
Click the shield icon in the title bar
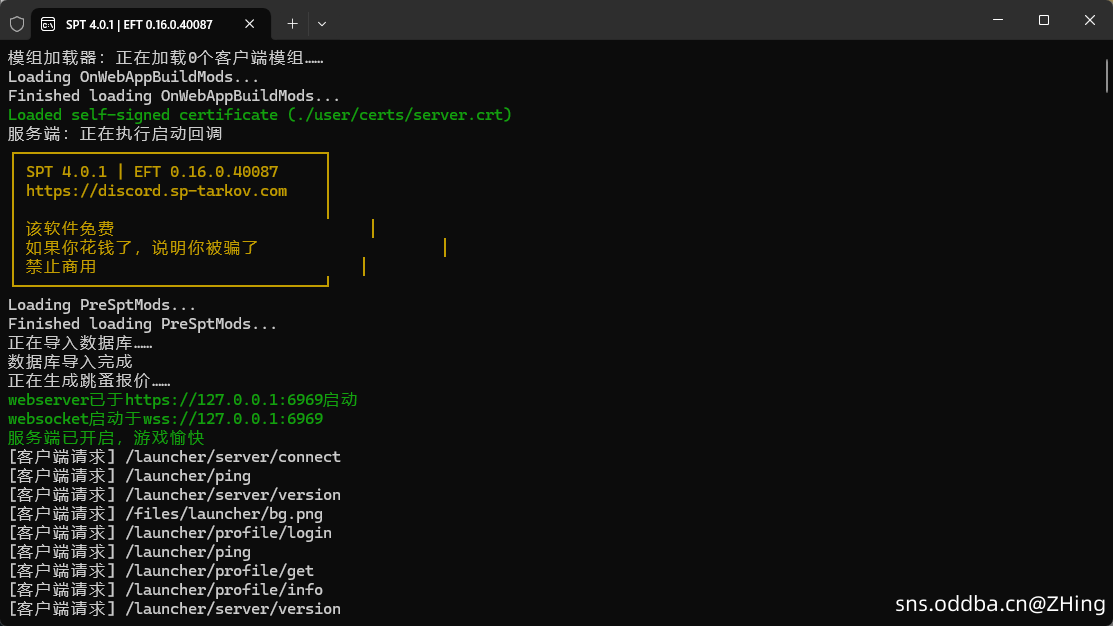pos(17,23)
